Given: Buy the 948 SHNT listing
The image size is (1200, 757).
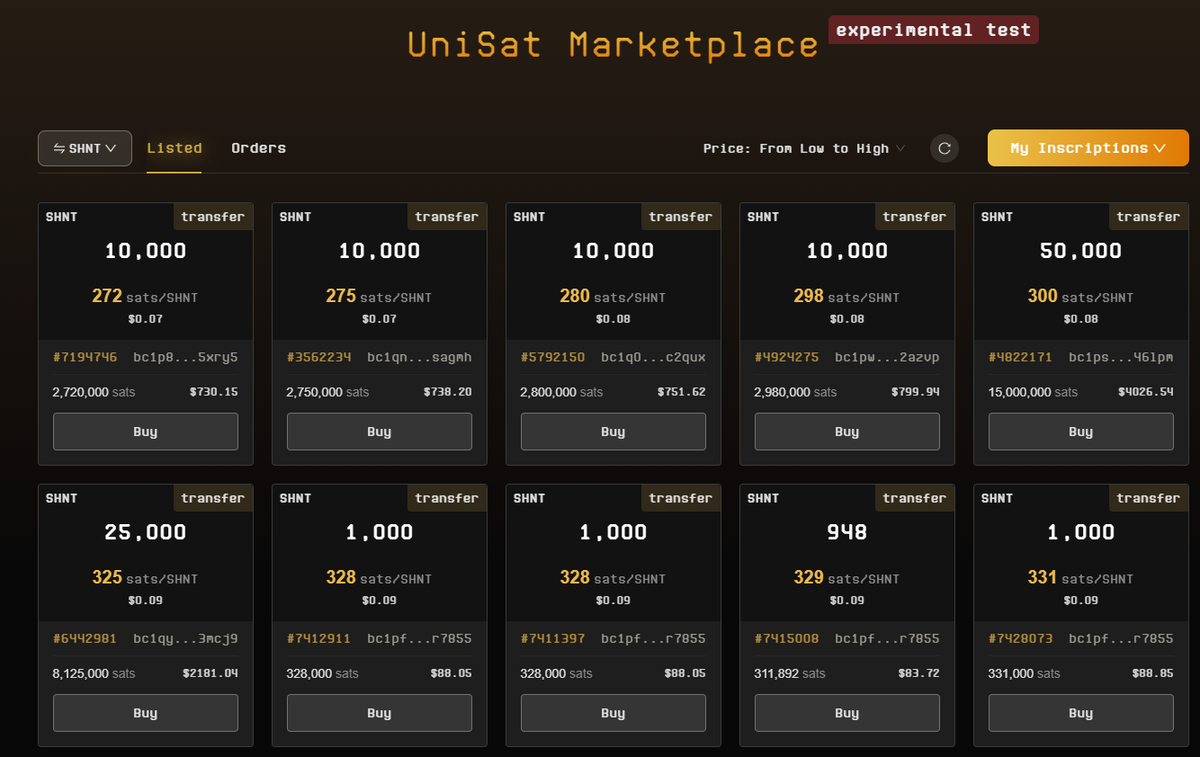Looking at the screenshot, I should pos(847,713).
